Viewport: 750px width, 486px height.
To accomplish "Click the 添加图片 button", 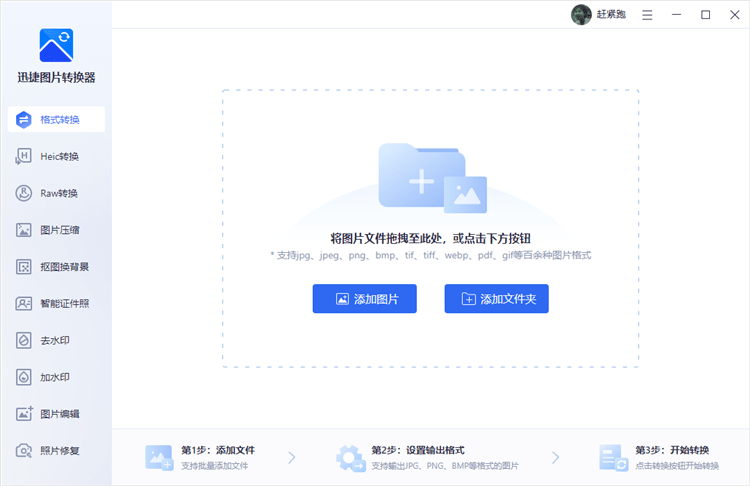I will tap(364, 299).
